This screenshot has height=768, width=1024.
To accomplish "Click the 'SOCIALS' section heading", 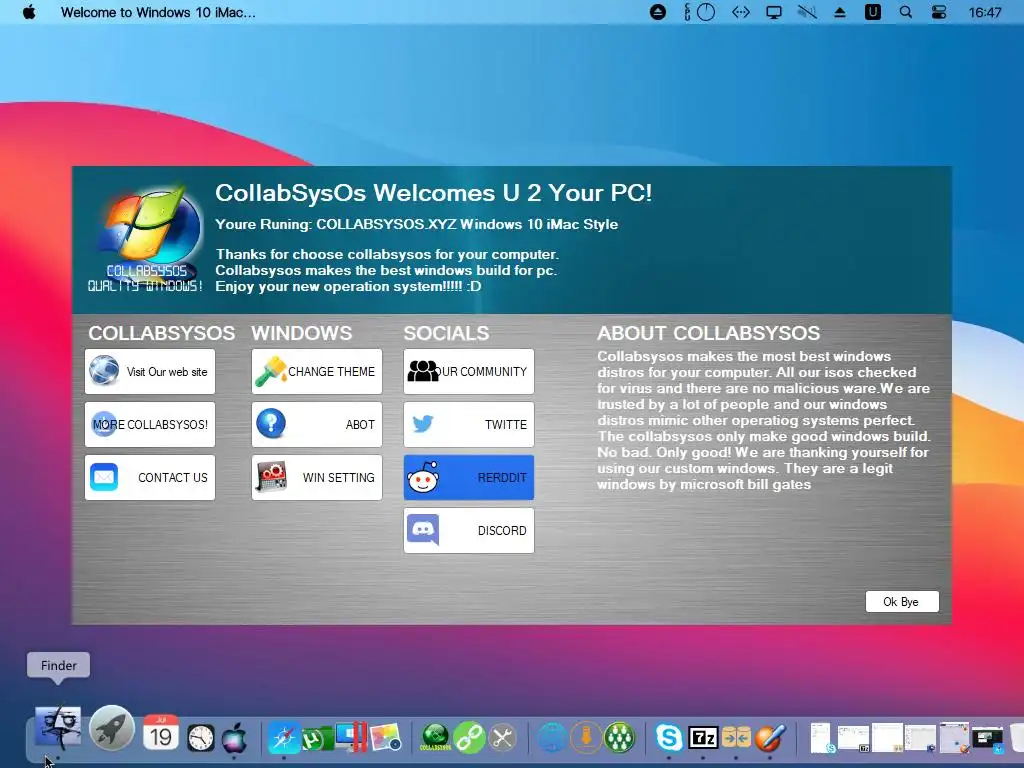I will pyautogui.click(x=446, y=333).
